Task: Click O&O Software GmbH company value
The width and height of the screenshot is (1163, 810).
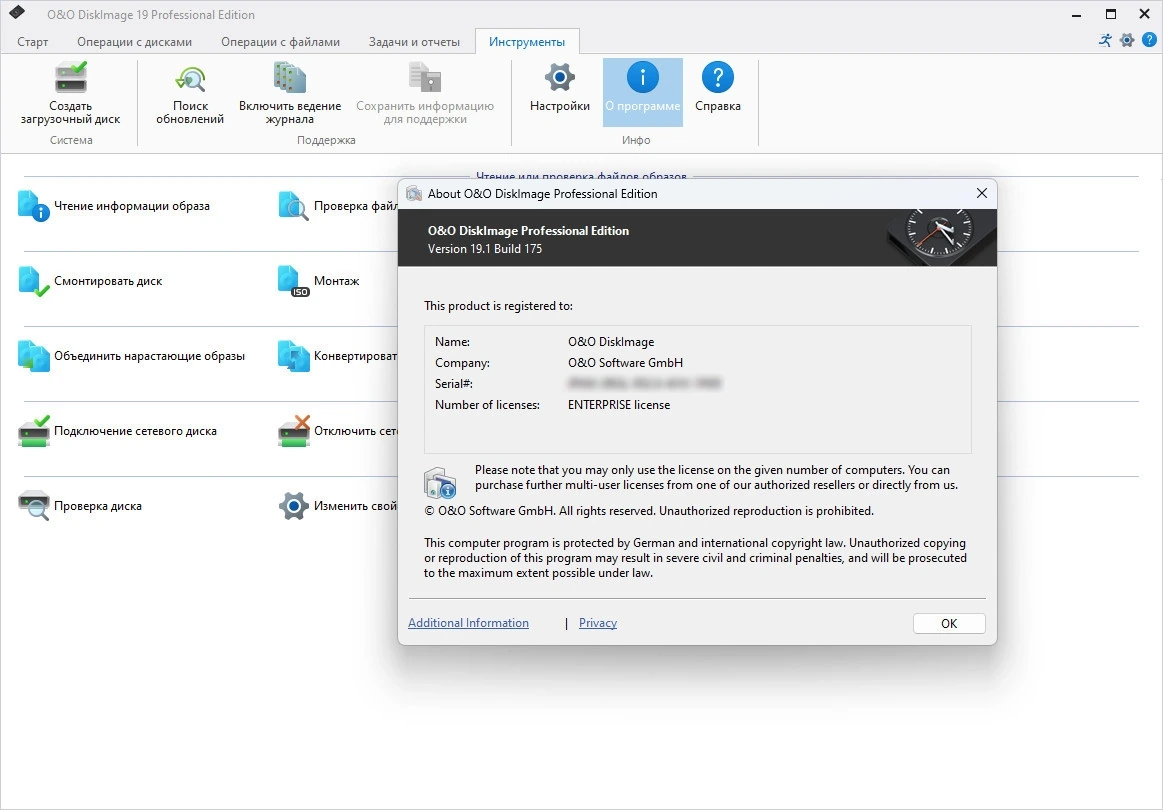Action: (625, 363)
